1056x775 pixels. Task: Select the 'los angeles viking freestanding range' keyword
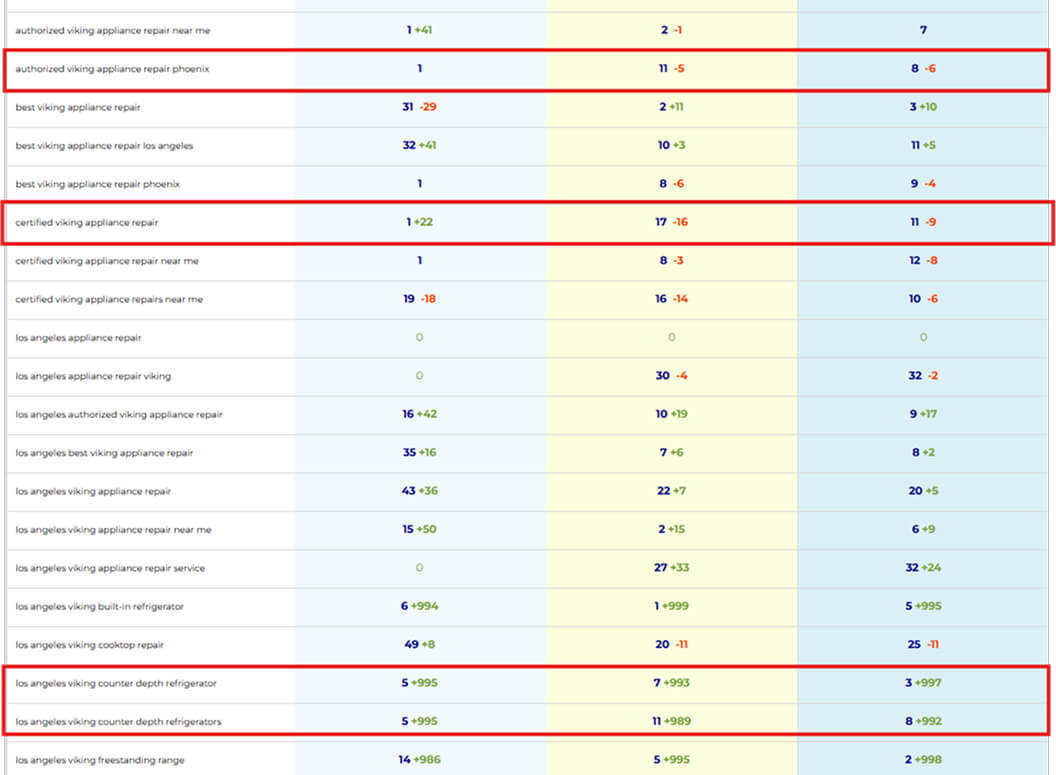100,760
